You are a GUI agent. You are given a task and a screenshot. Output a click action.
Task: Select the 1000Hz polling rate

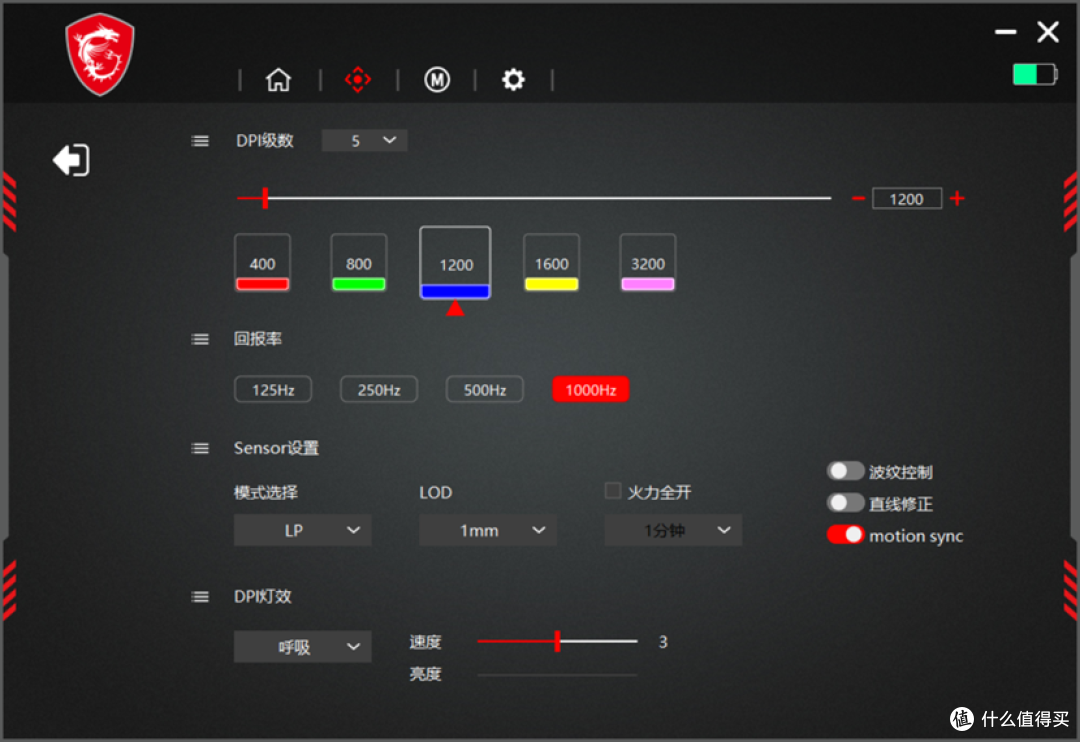[x=590, y=389]
